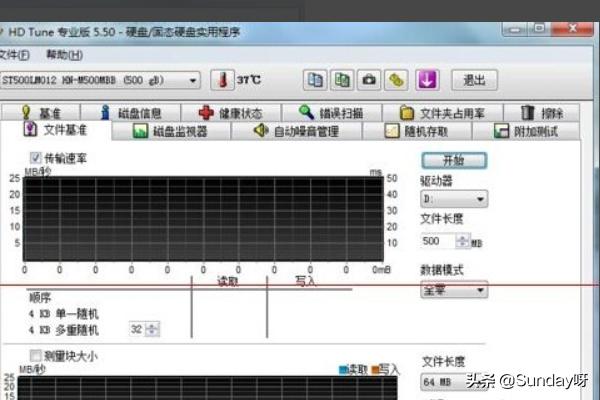Switch to the 磁盘信息 tab

tap(131, 113)
